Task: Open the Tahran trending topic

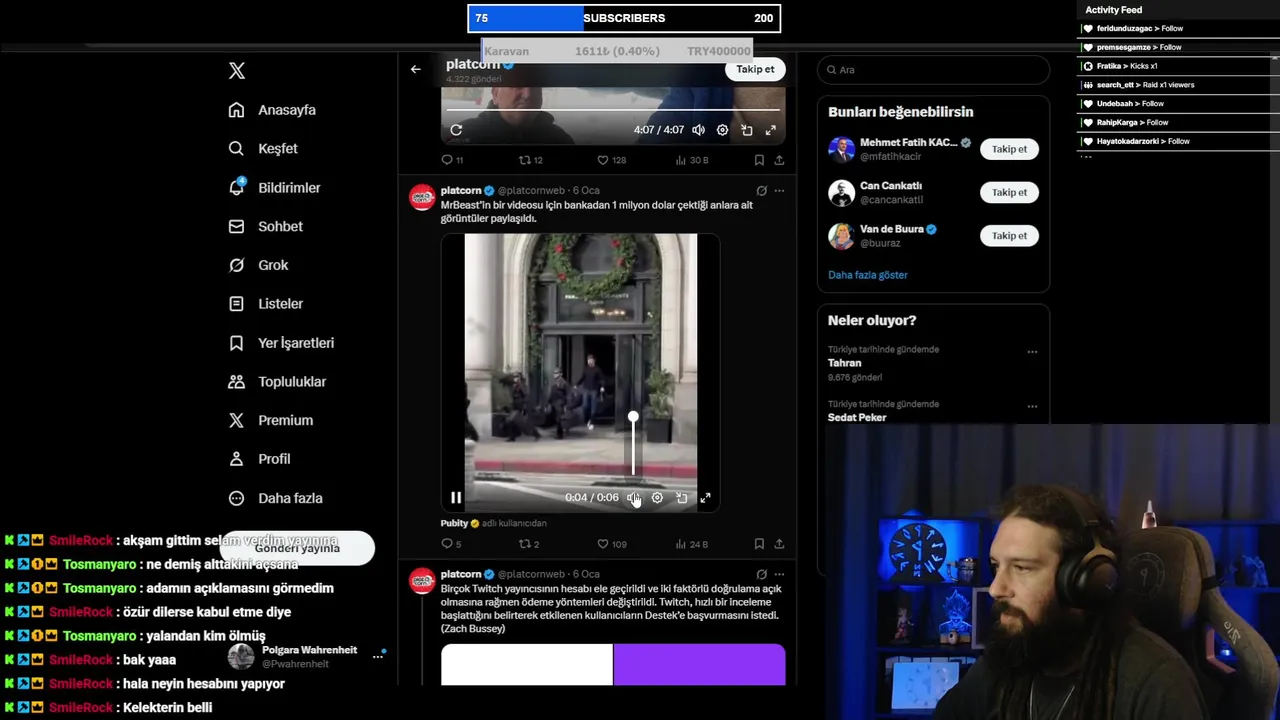Action: (x=844, y=363)
